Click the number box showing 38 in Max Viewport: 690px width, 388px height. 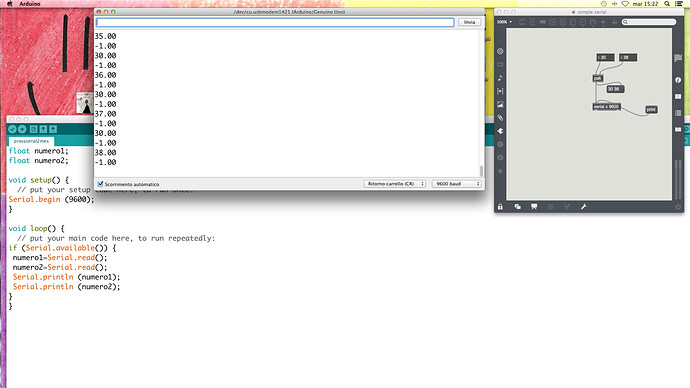click(x=628, y=58)
